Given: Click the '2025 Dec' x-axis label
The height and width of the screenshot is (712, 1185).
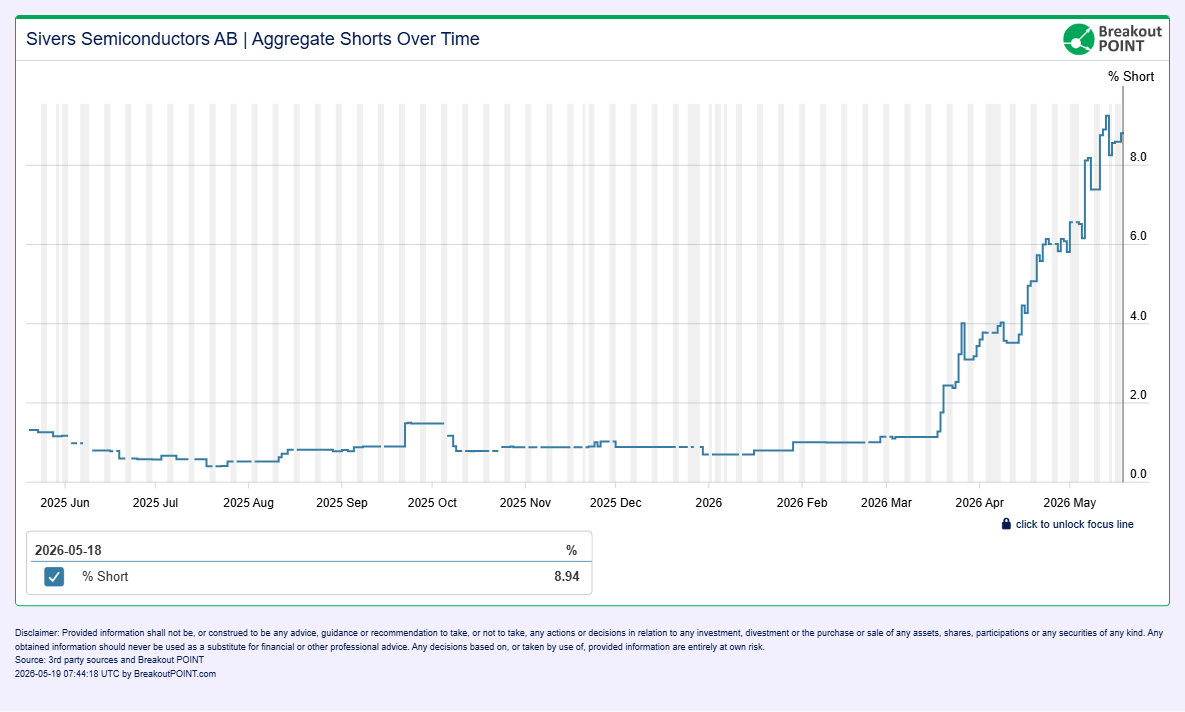Looking at the screenshot, I should click(615, 503).
